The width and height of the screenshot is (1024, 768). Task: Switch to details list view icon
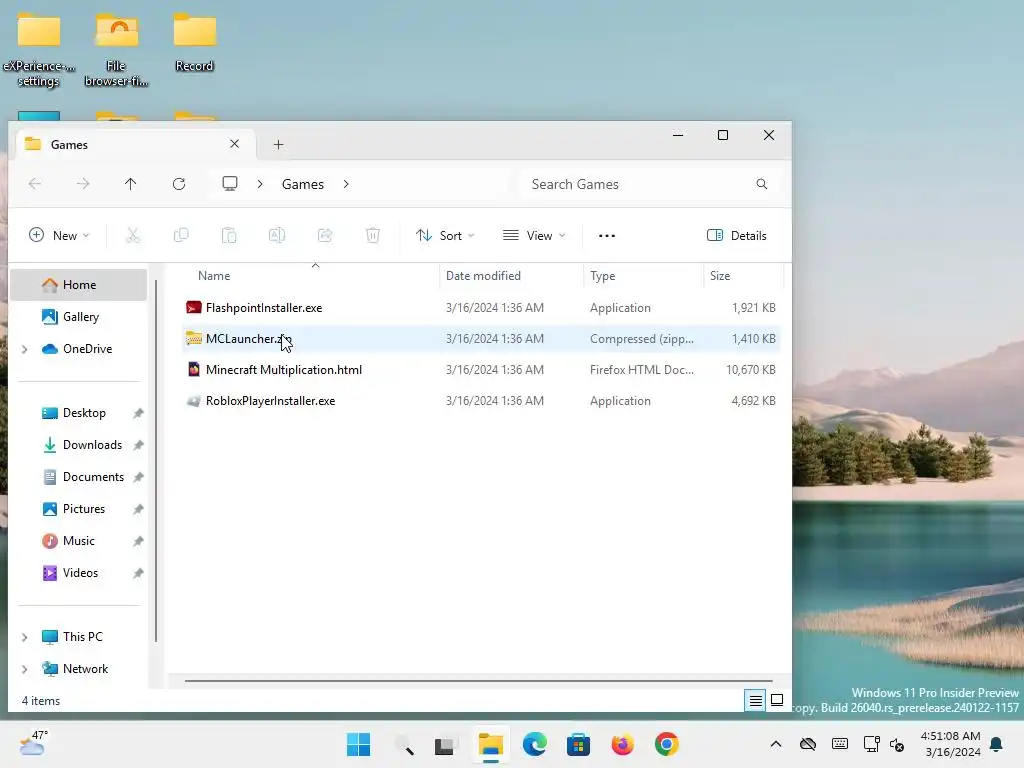click(756, 701)
